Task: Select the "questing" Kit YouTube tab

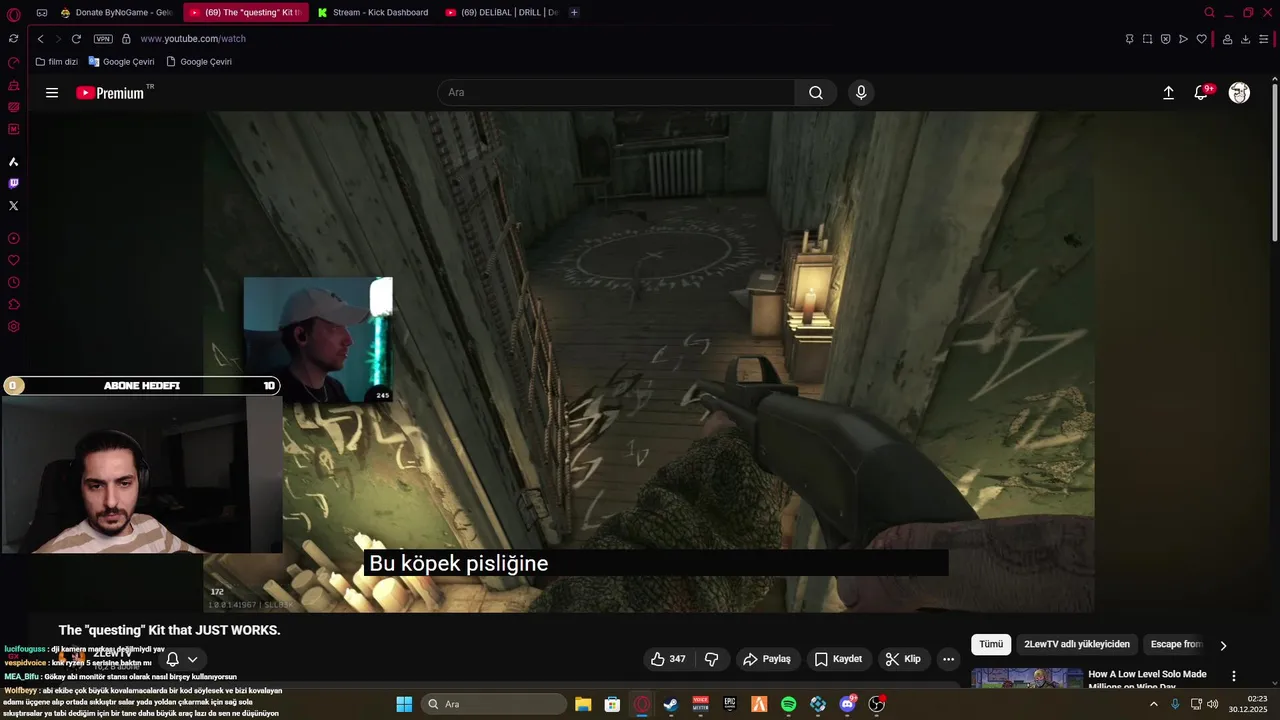Action: coord(244,13)
